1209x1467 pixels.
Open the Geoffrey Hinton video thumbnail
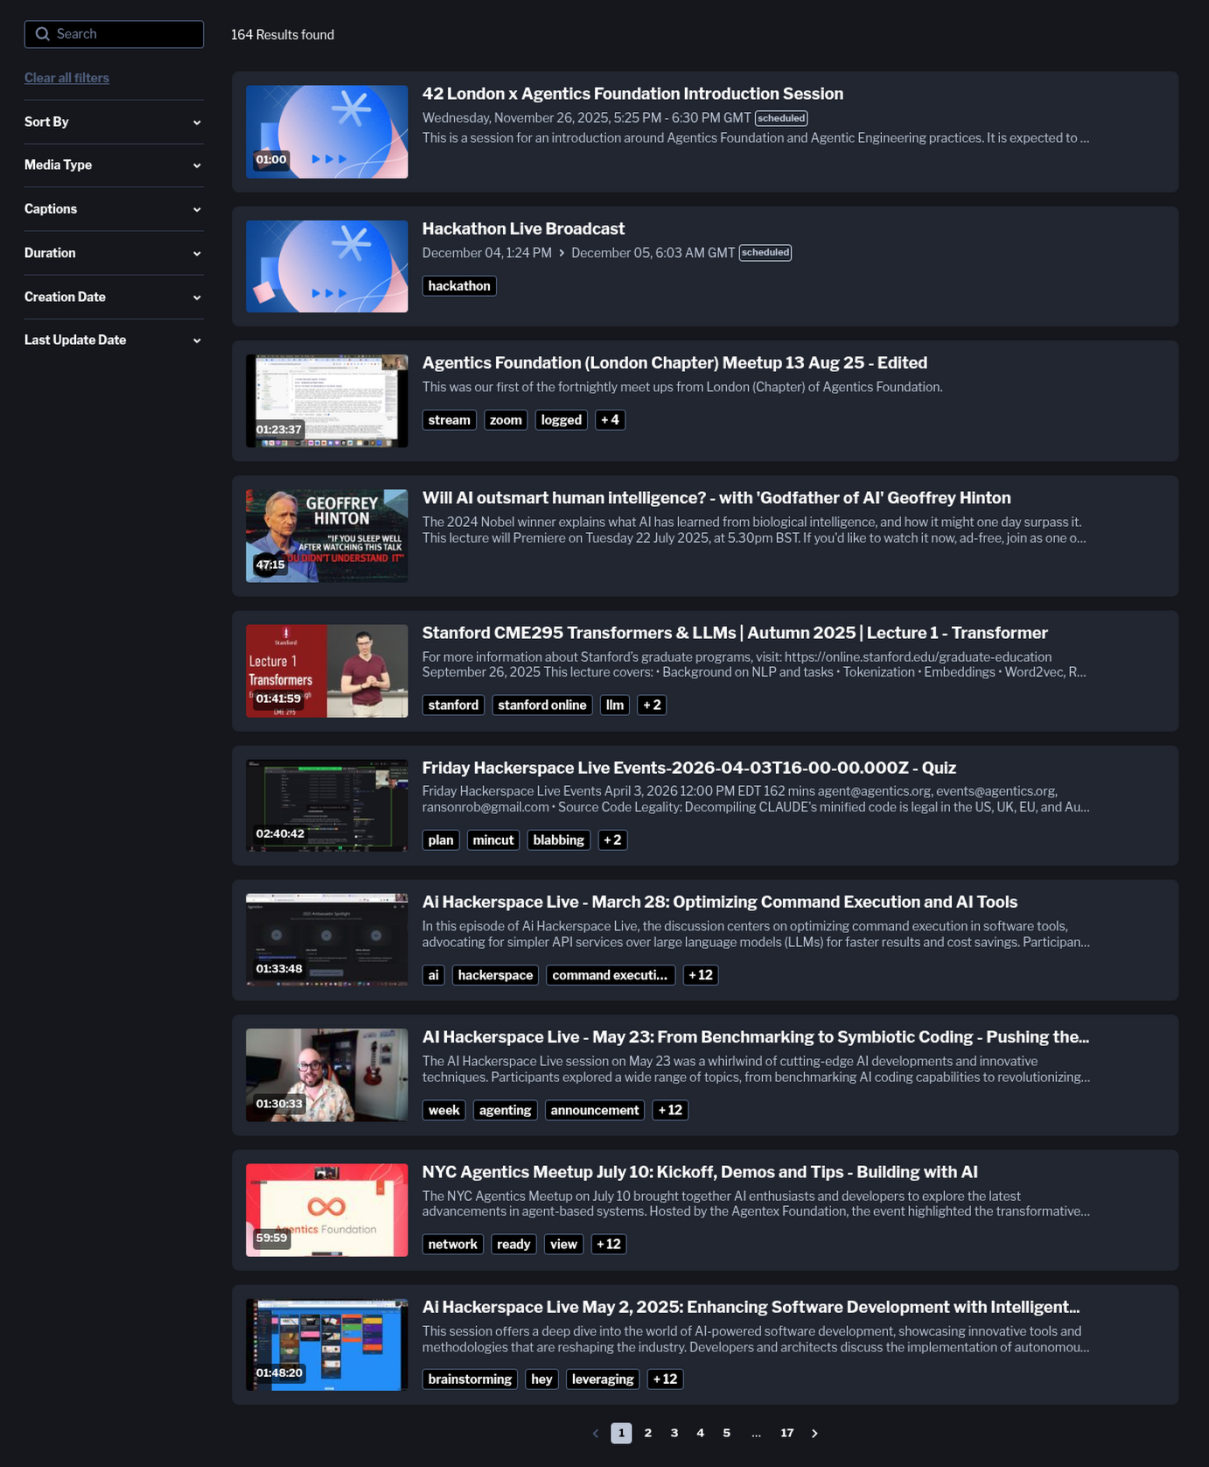(327, 536)
